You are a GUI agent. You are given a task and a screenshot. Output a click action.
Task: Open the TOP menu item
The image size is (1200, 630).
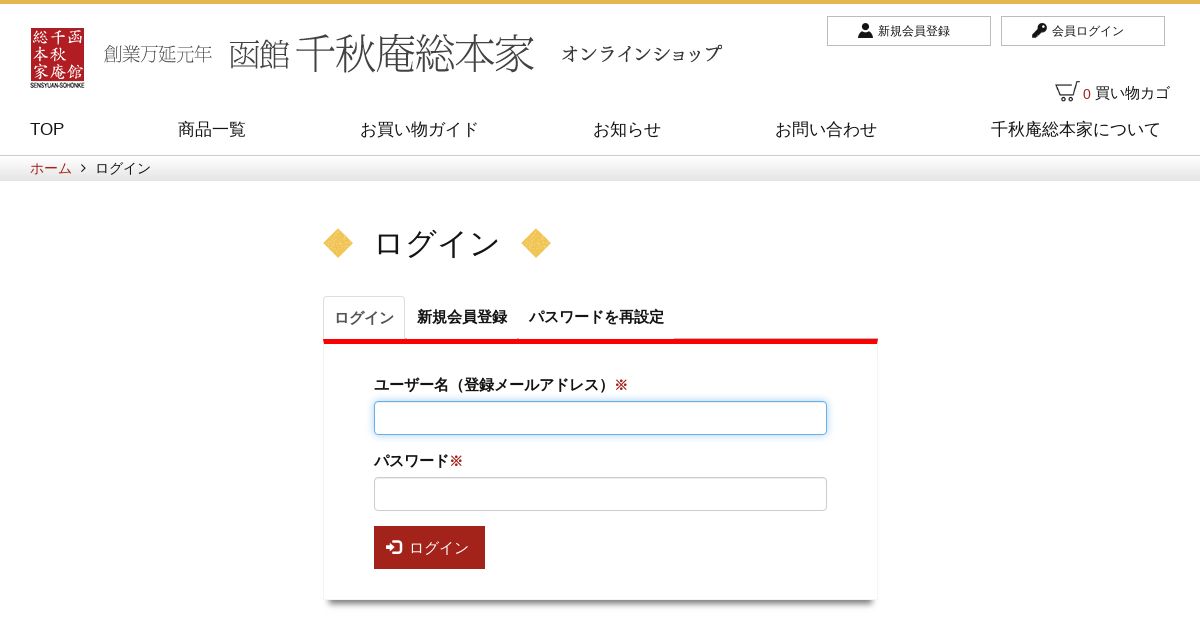[x=47, y=129]
